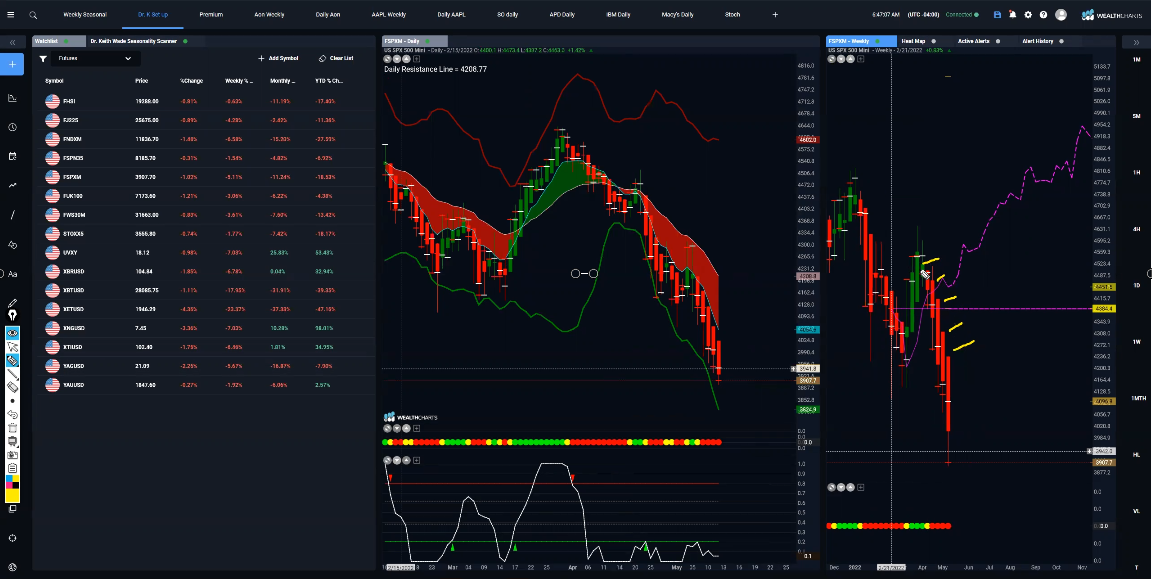The image size is (1152, 579).
Task: Open the Alert History tab
Action: pos(1037,41)
